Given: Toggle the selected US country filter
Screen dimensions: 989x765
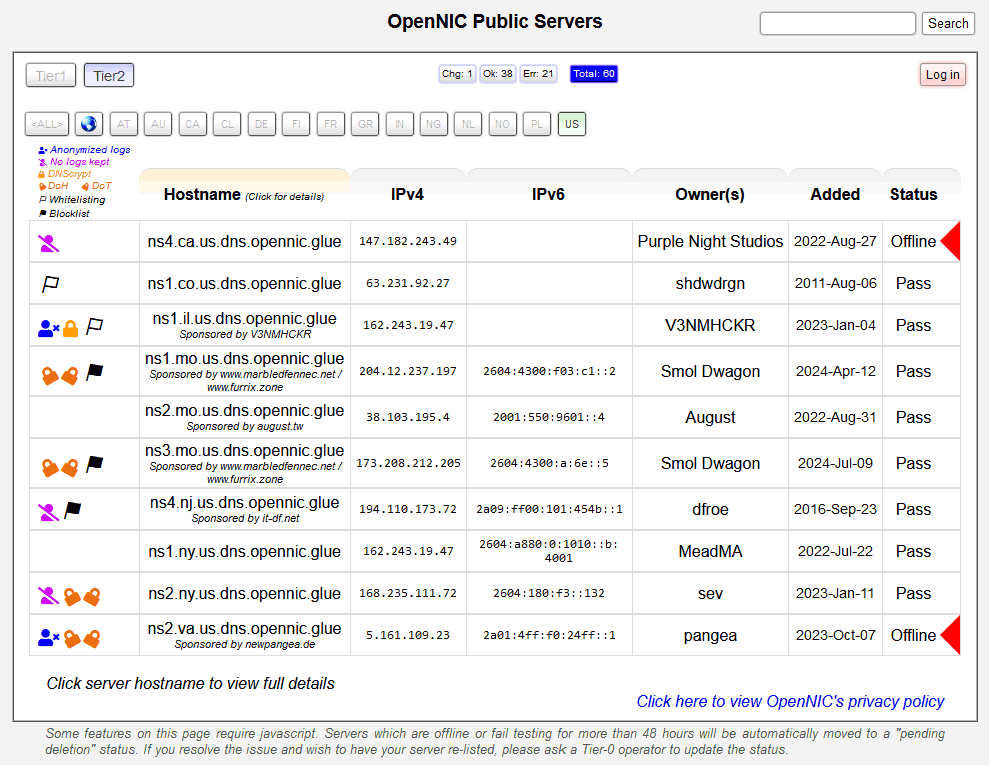Looking at the screenshot, I should 571,124.
